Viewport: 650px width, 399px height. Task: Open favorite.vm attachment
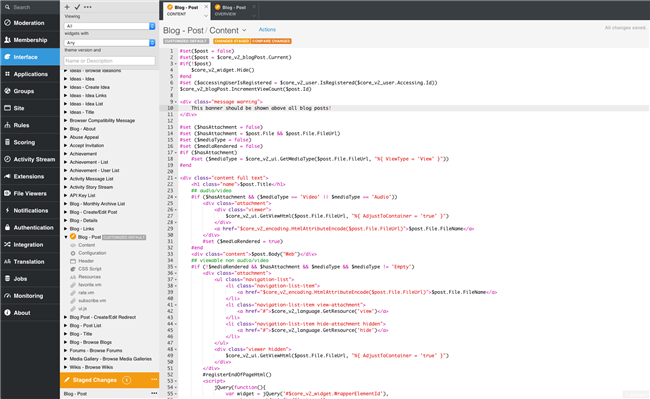coord(90,285)
